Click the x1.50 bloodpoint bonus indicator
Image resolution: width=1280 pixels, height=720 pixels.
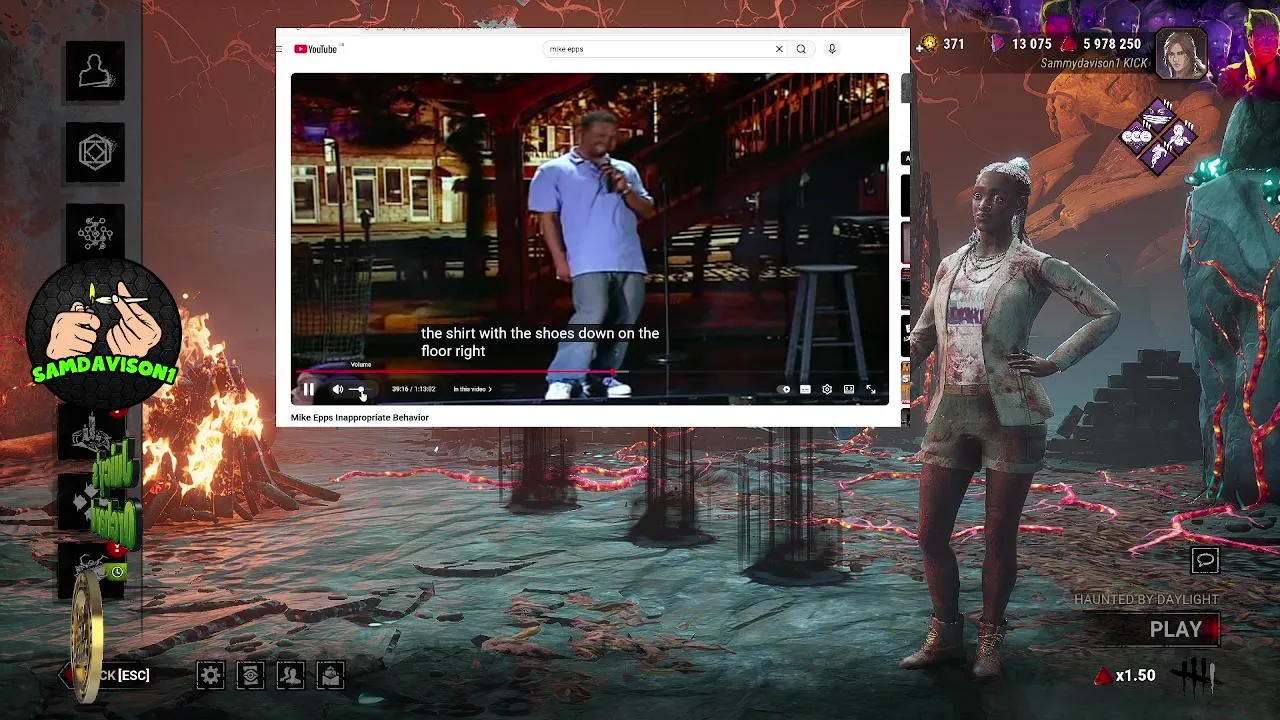click(x=1126, y=676)
